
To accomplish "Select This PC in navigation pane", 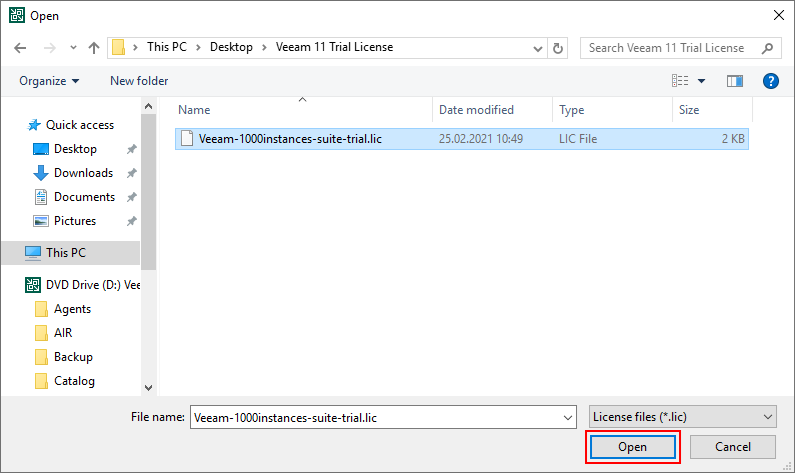I will 71,252.
